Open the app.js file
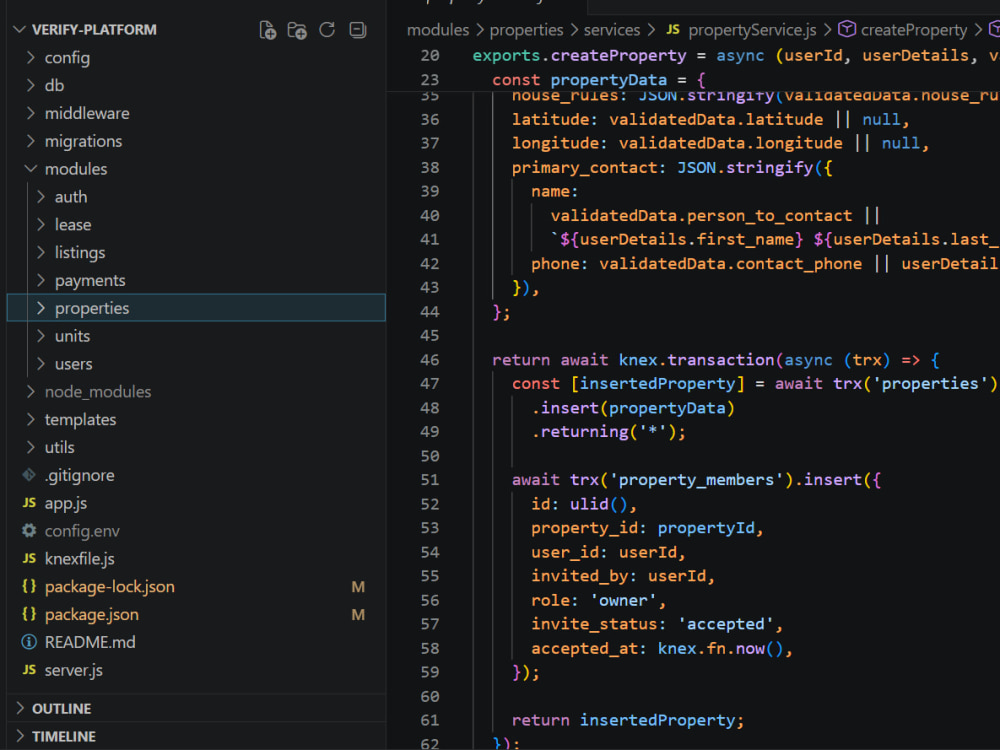Image resolution: width=1000 pixels, height=750 pixels. 66,503
